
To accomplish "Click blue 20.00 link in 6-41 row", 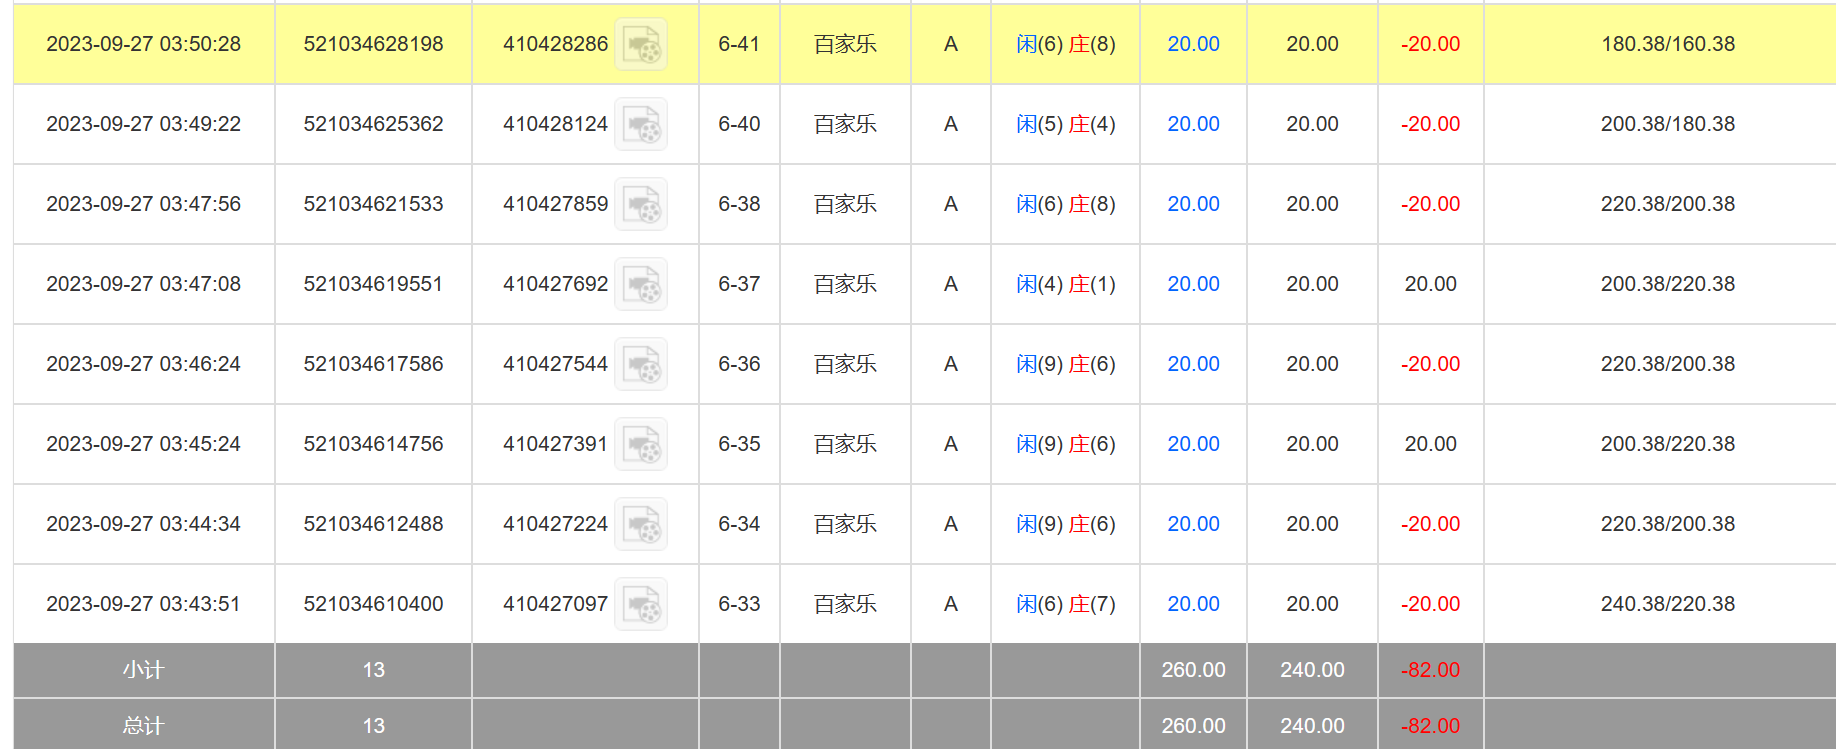I will [x=1193, y=44].
